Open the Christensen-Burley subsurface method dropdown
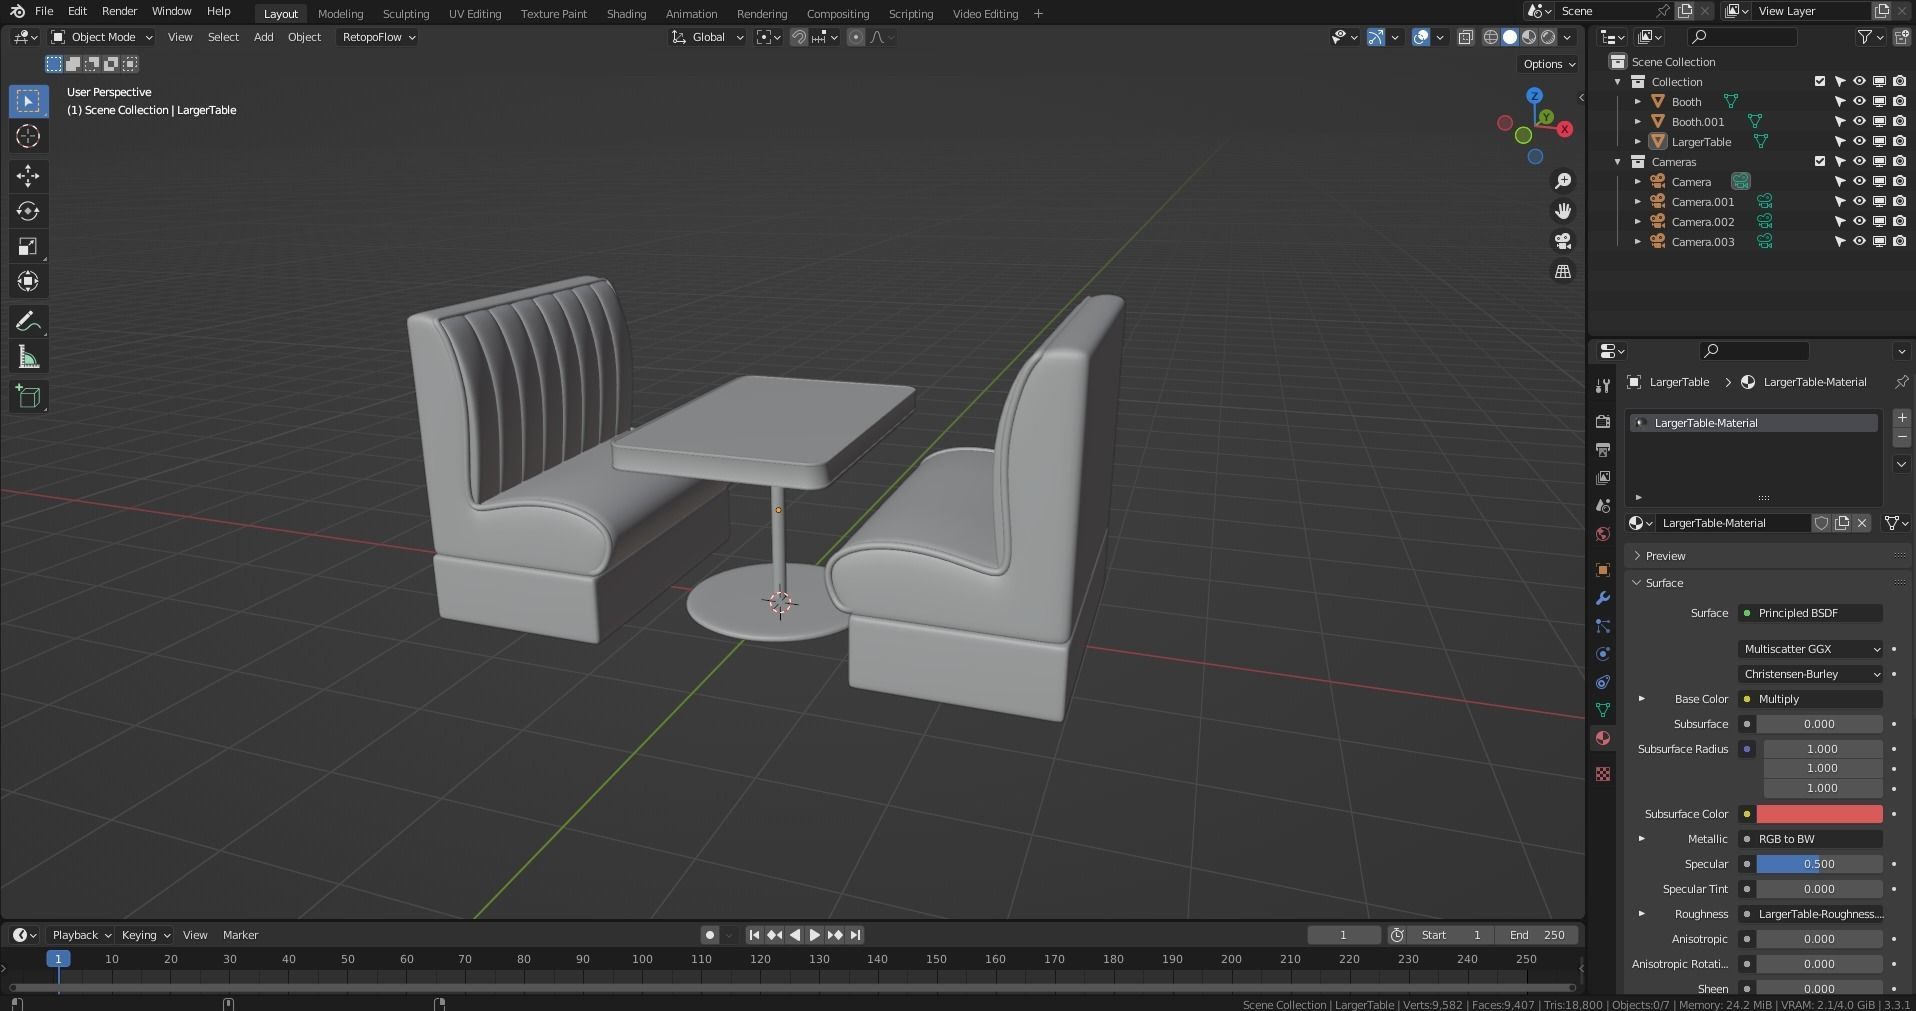Viewport: 1916px width, 1011px height. (1811, 674)
